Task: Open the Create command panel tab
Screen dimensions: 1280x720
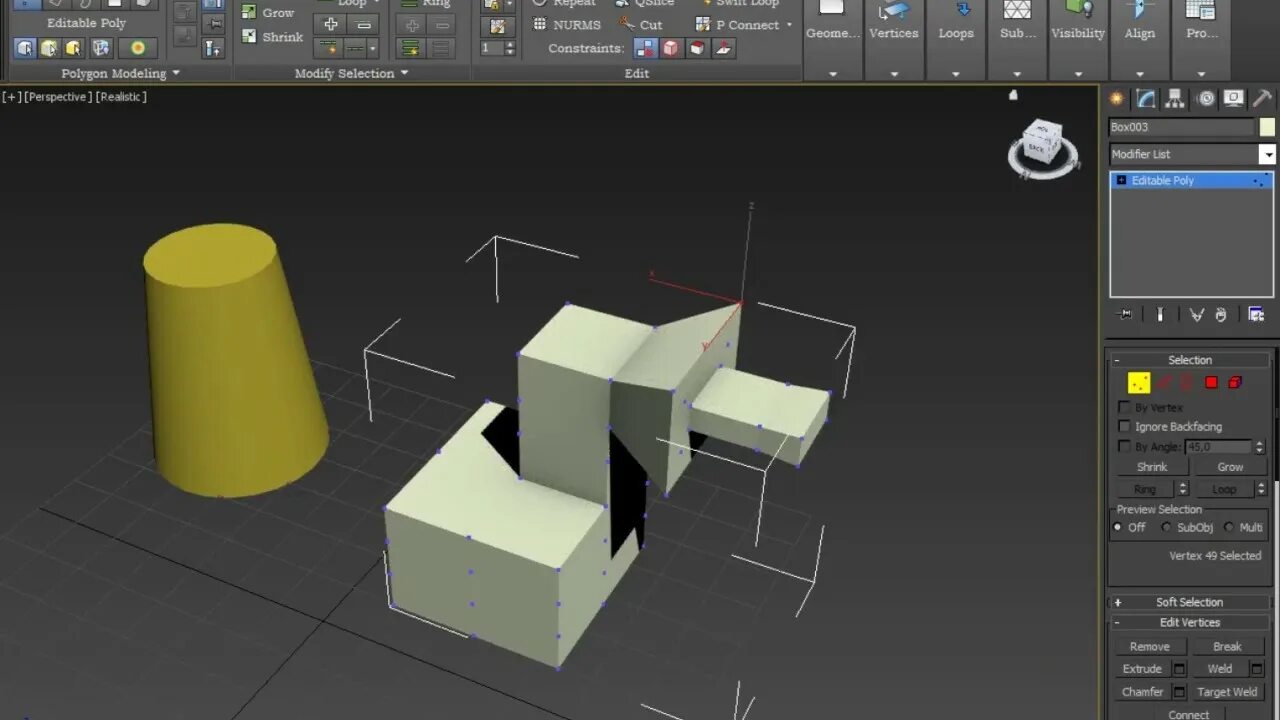Action: click(x=1117, y=98)
